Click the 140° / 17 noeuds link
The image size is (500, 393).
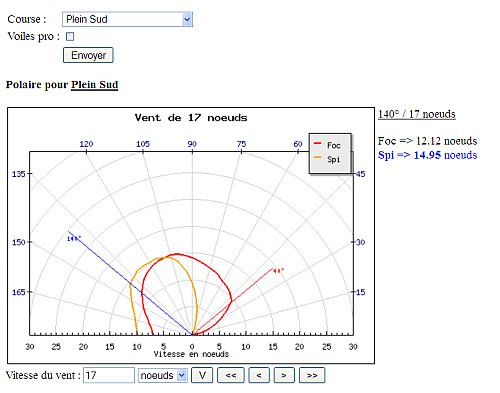pos(417,114)
